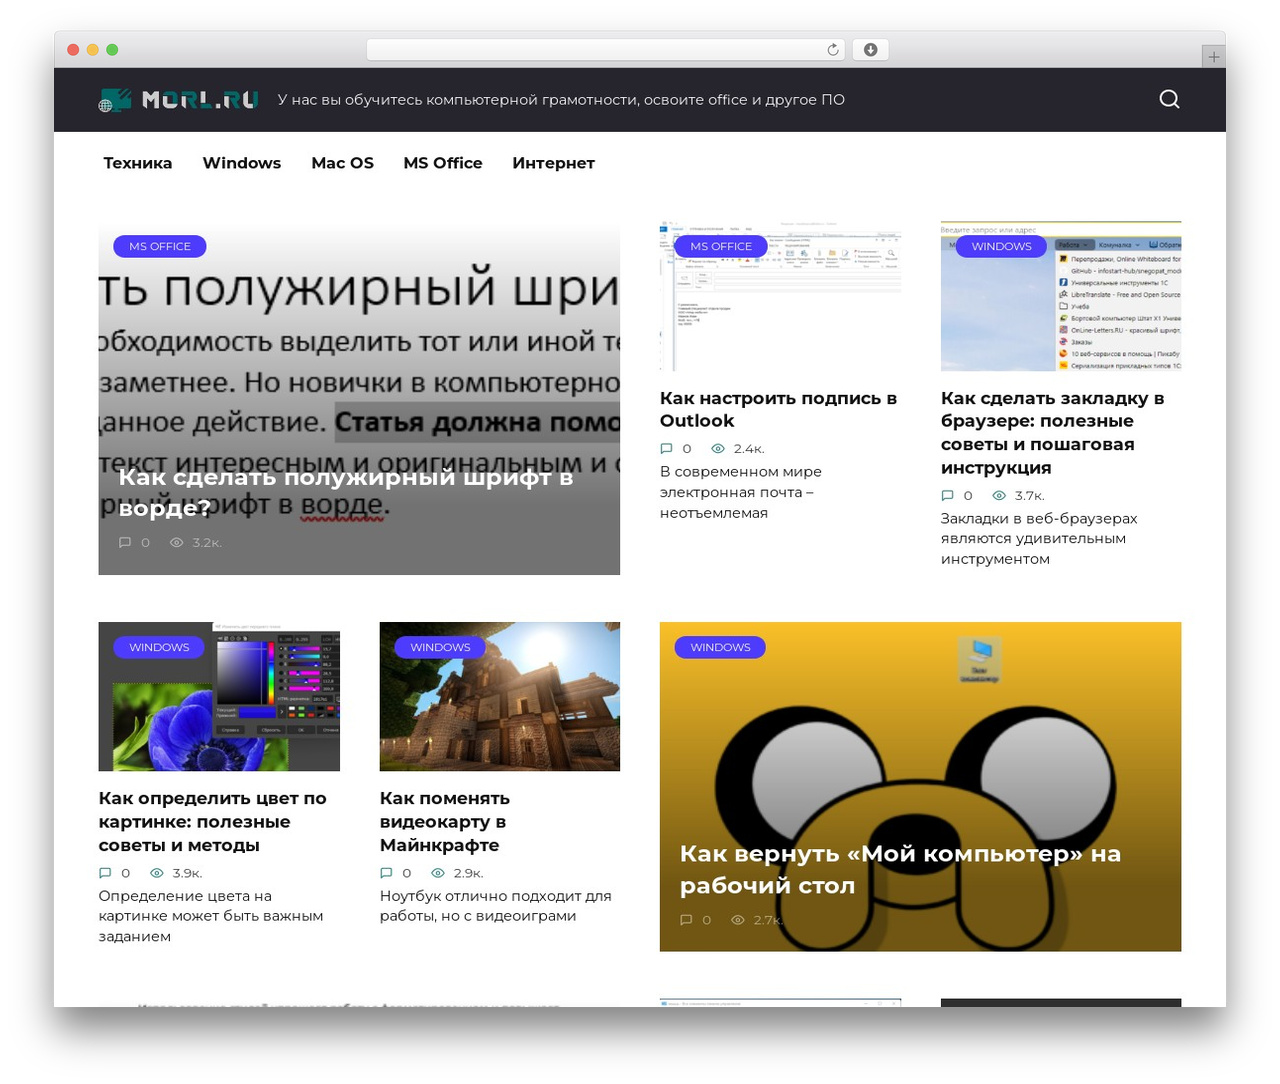
Task: Open article Как определить цвет по картинке
Action: (212, 821)
